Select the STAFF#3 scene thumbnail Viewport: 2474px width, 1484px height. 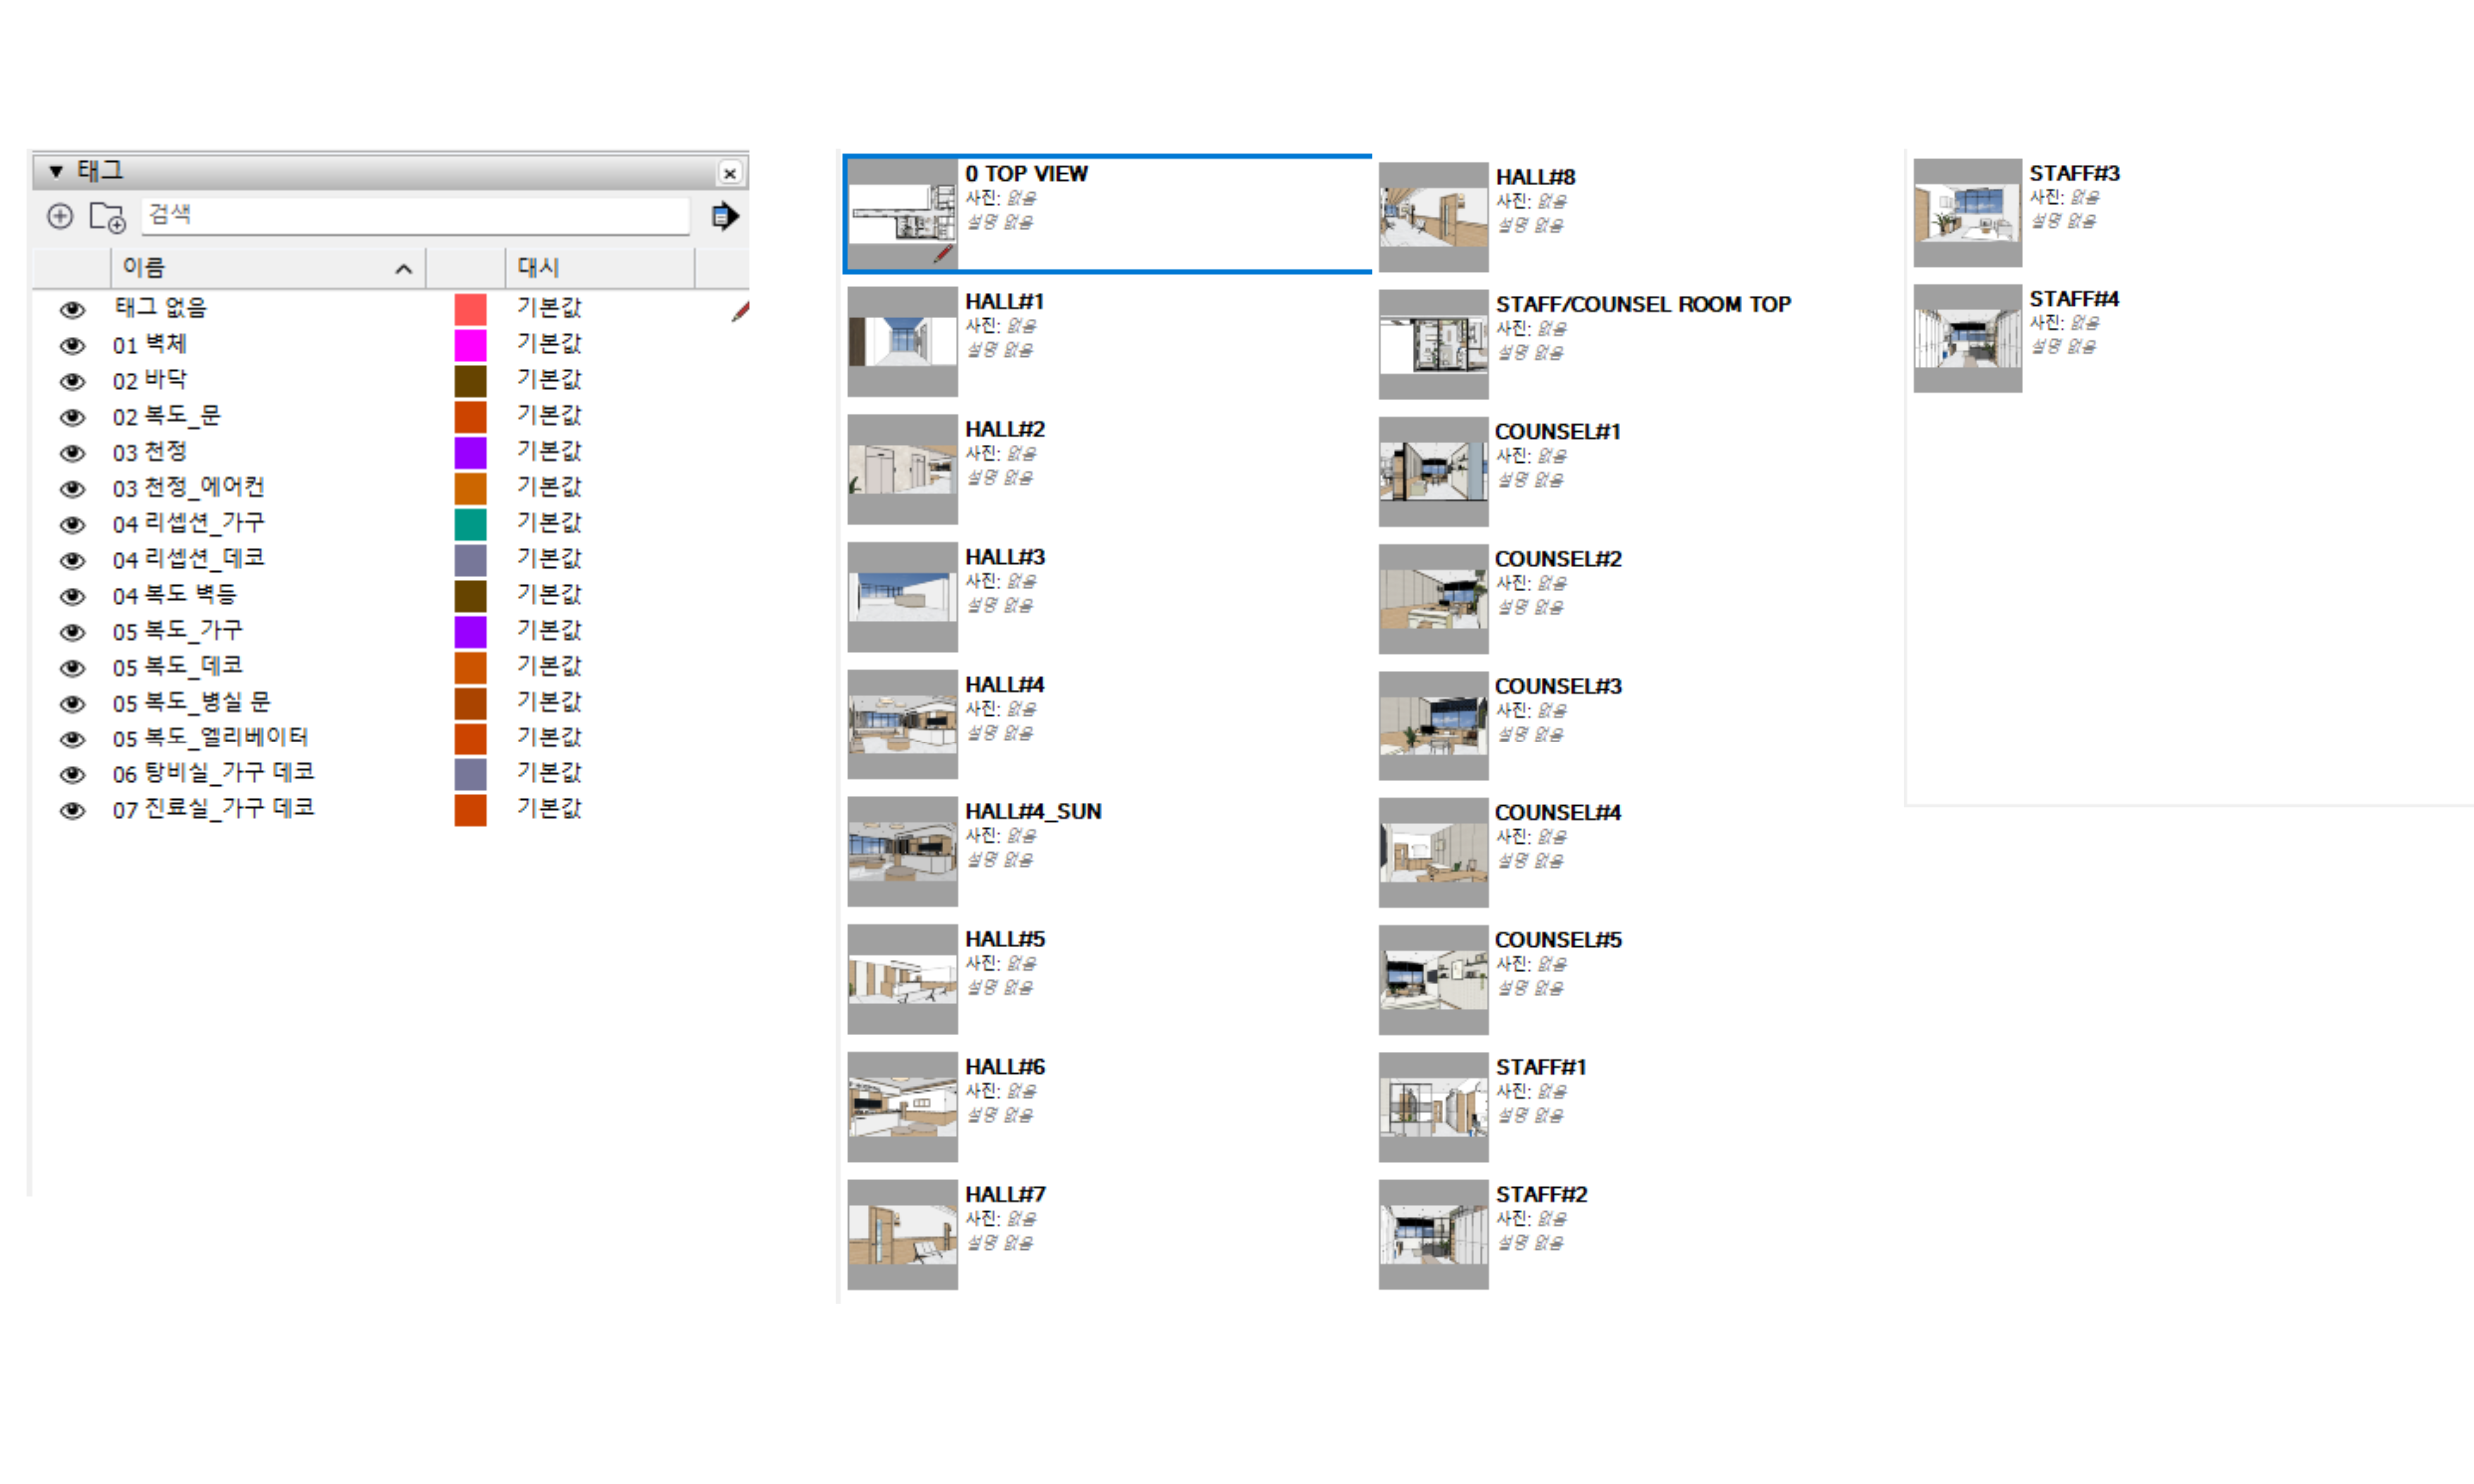click(x=1968, y=213)
